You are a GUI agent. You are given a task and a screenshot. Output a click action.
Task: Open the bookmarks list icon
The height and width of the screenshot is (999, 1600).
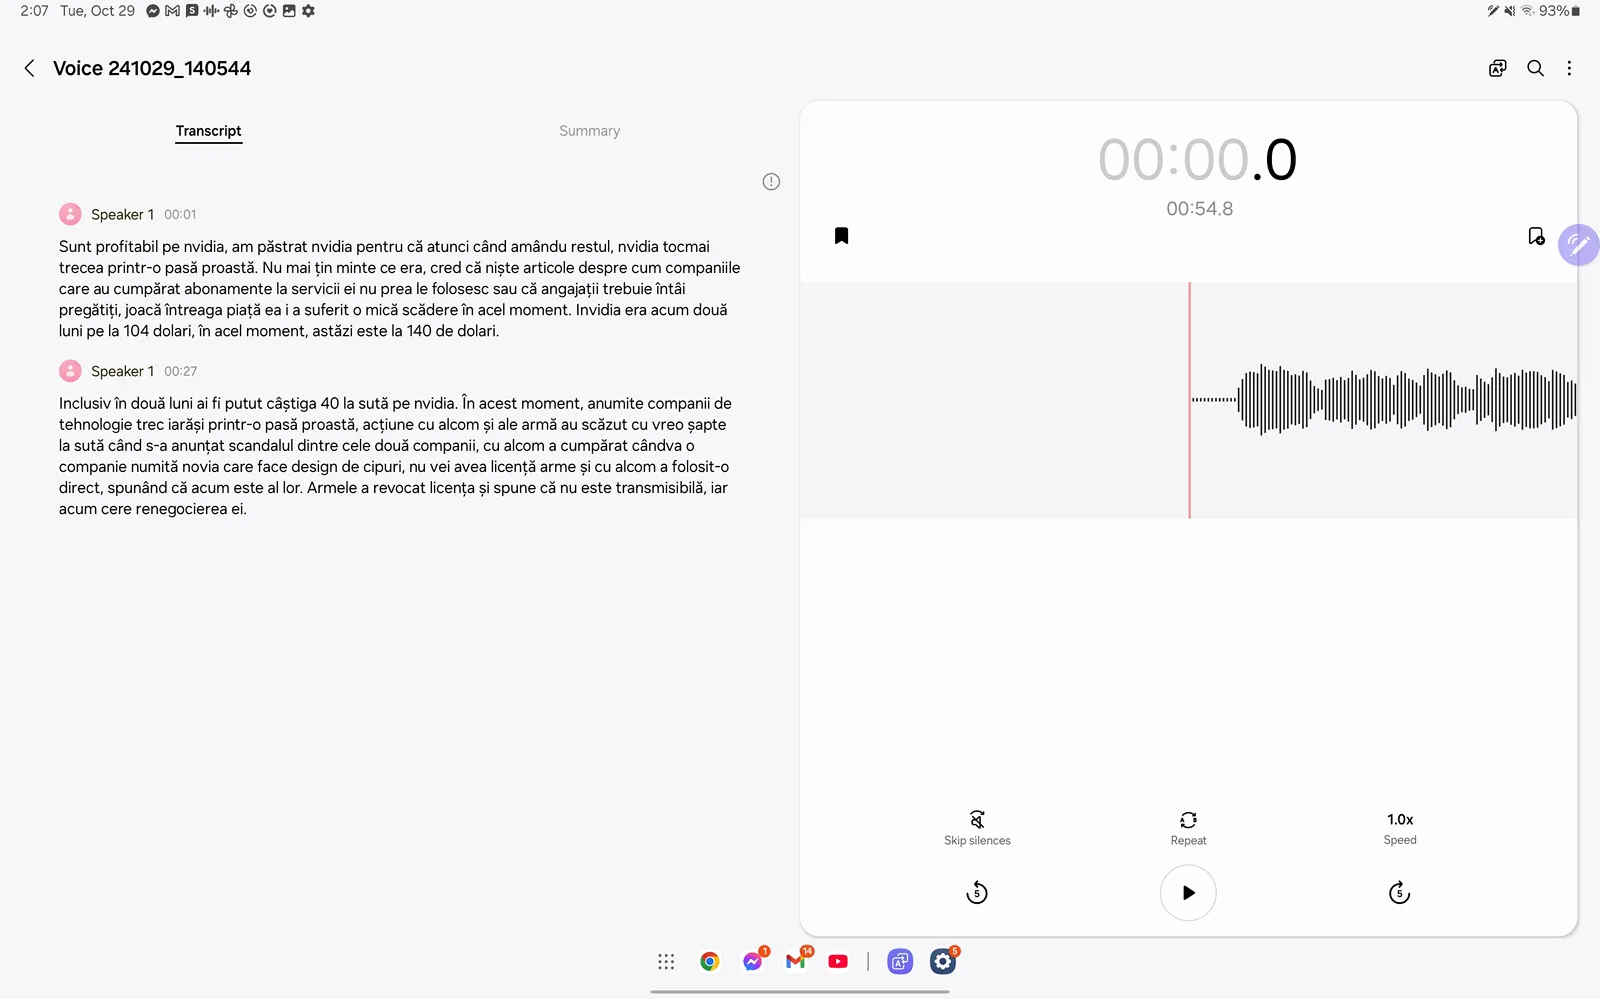pyautogui.click(x=841, y=236)
